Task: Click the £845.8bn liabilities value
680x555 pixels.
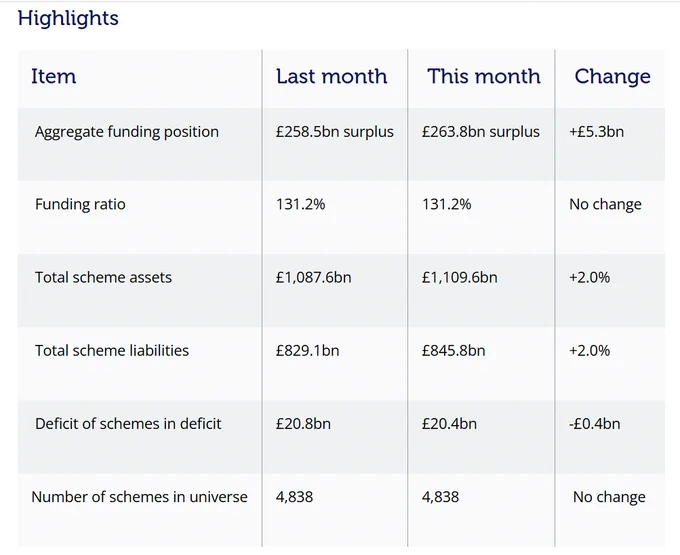Action: point(454,350)
